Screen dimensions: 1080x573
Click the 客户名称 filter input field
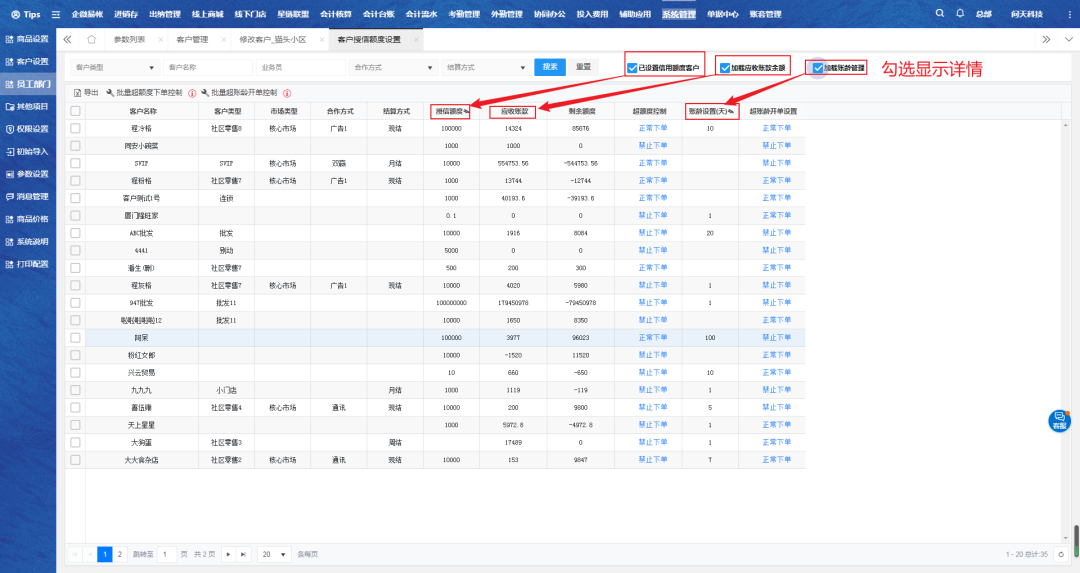[x=205, y=67]
